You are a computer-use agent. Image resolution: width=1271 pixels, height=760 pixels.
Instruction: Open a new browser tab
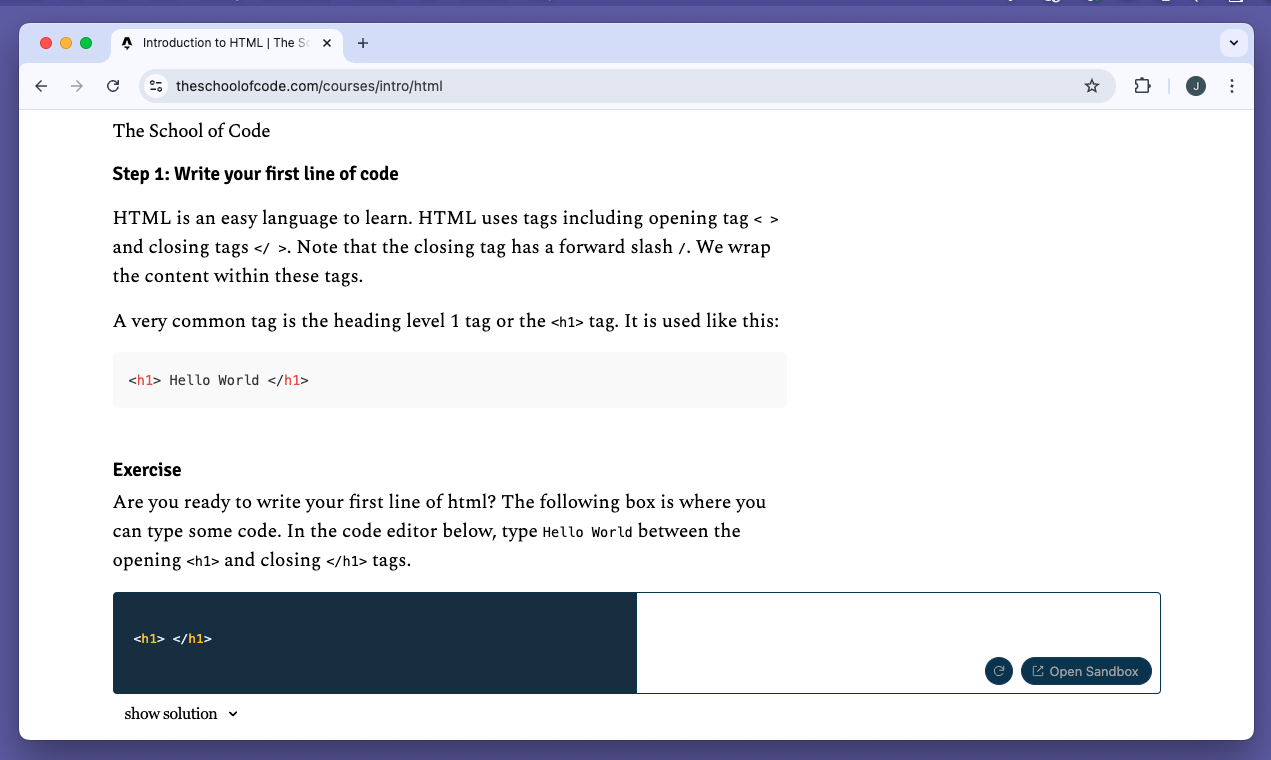pyautogui.click(x=363, y=43)
